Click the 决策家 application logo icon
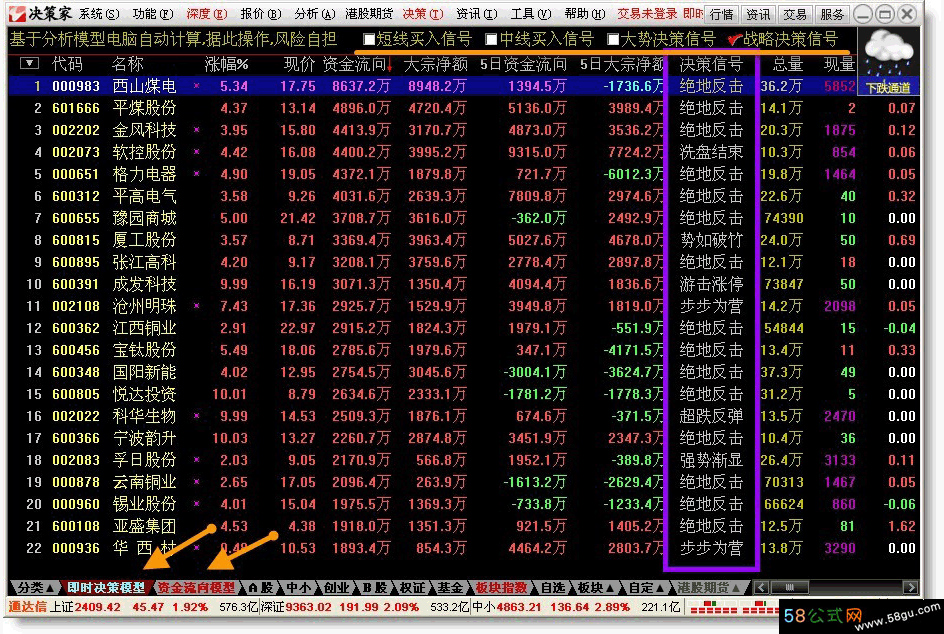944x634 pixels. point(18,13)
